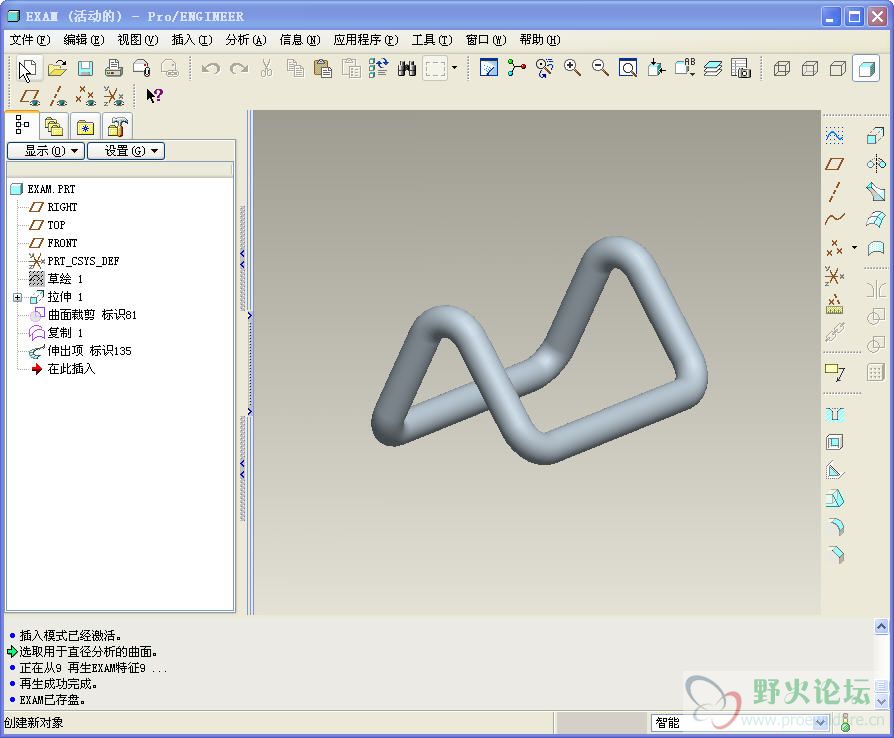Open the 工具 menu
Viewport: 894px width, 738px height.
coord(432,40)
